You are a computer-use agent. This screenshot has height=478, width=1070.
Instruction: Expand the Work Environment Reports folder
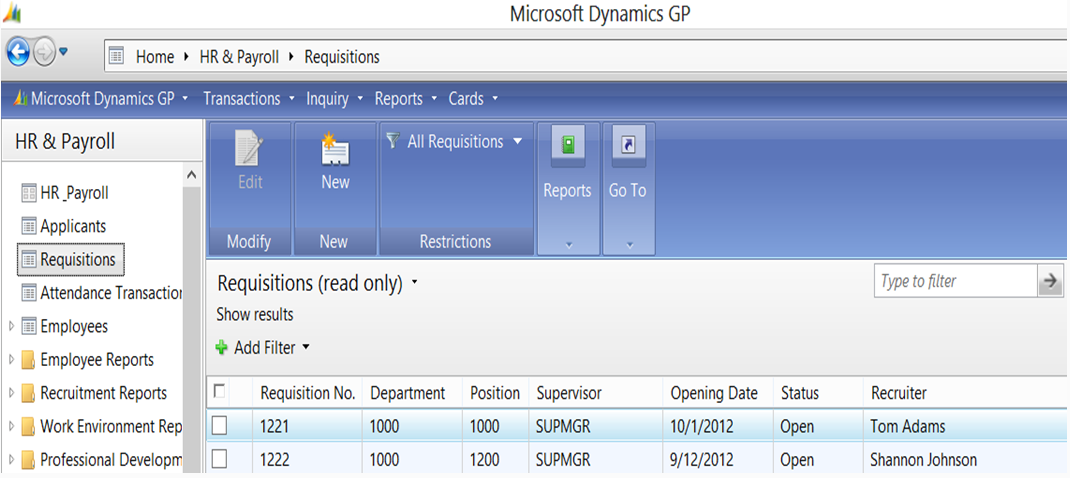point(12,427)
